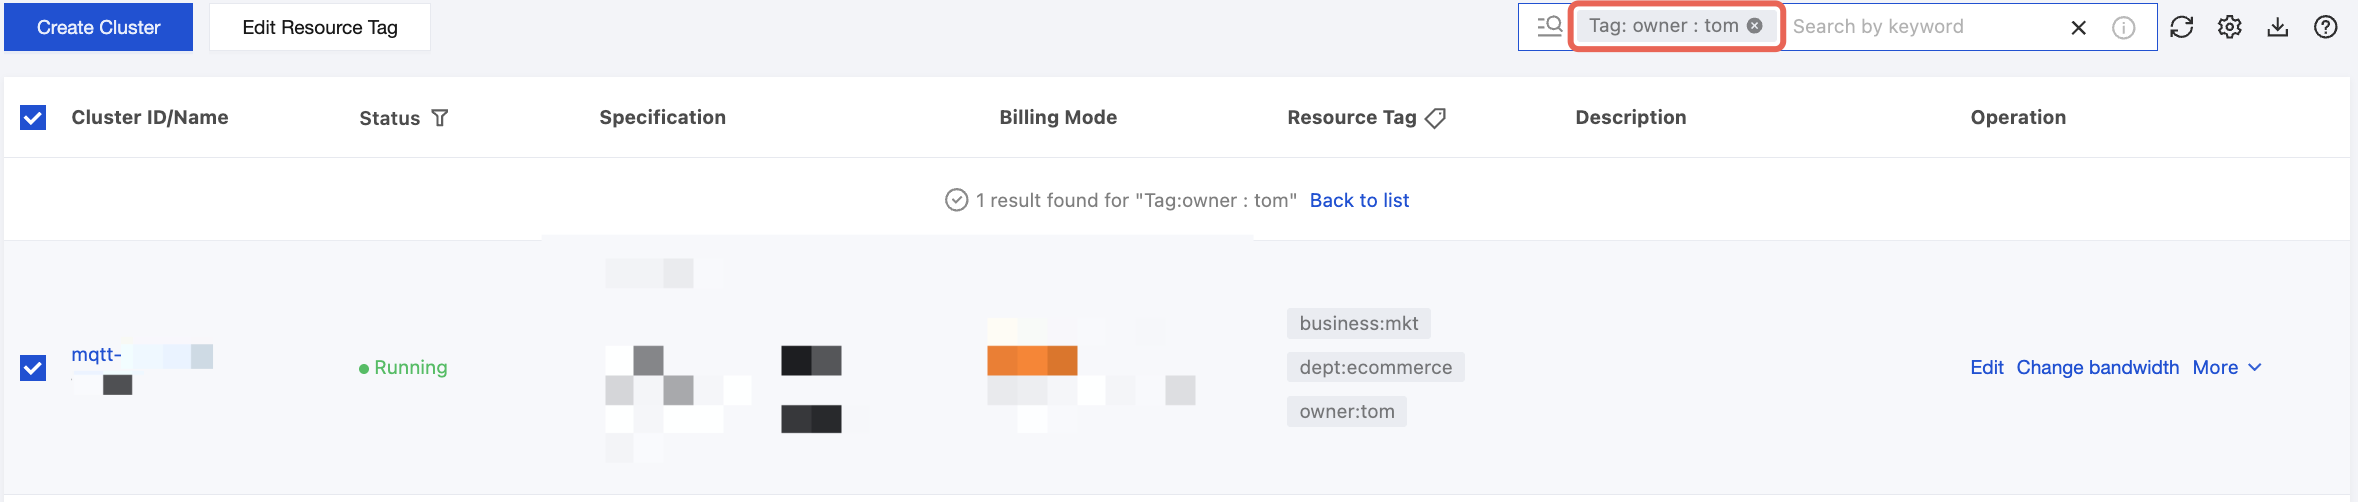Click the download list icon
The height and width of the screenshot is (502, 2358).
pos(2277,27)
